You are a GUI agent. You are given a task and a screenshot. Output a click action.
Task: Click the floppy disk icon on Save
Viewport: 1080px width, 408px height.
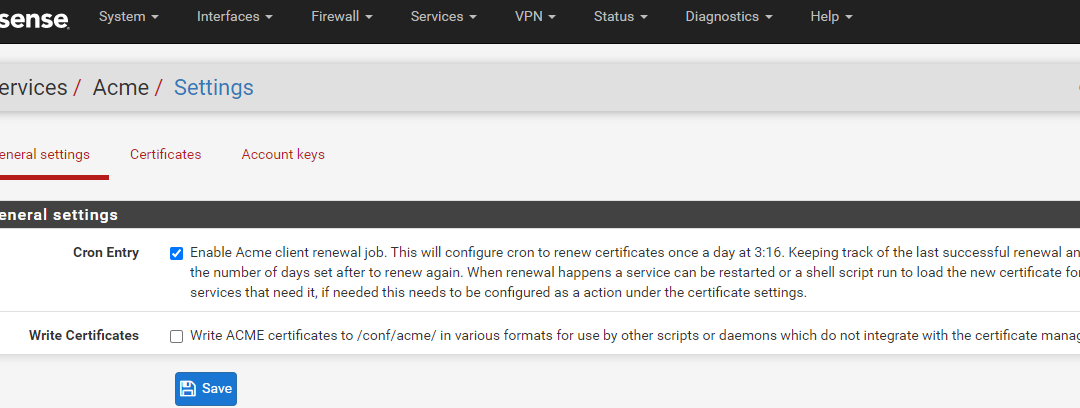pyautogui.click(x=187, y=389)
